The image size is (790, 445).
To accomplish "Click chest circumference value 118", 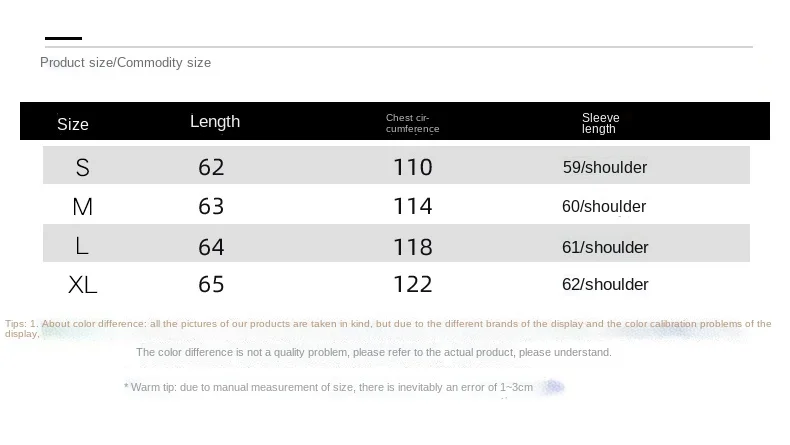I will point(413,247).
